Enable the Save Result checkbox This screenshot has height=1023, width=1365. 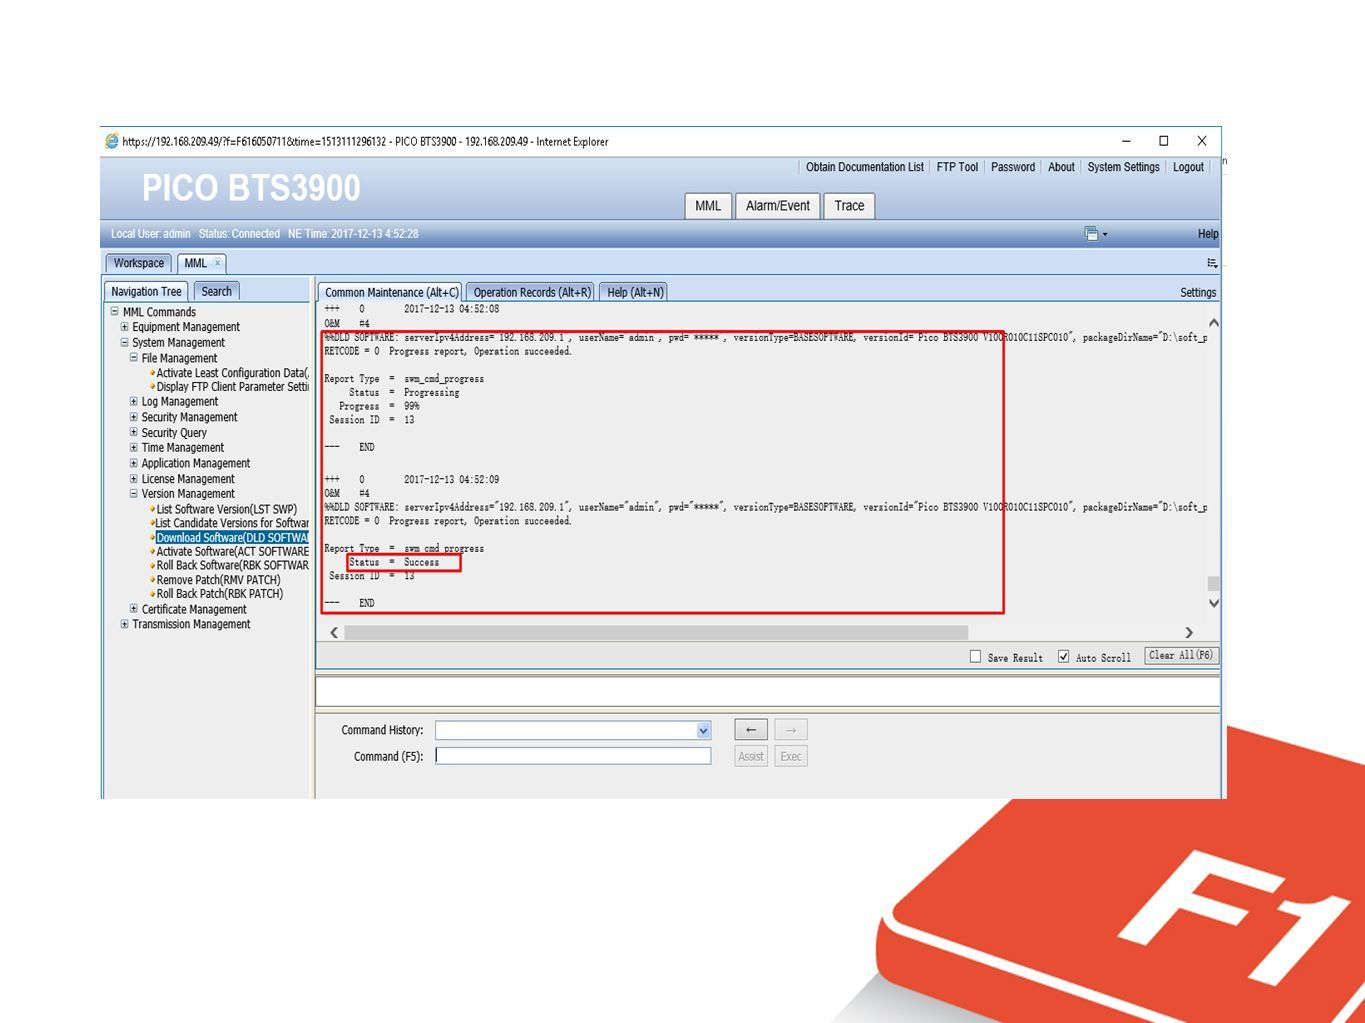coord(975,656)
